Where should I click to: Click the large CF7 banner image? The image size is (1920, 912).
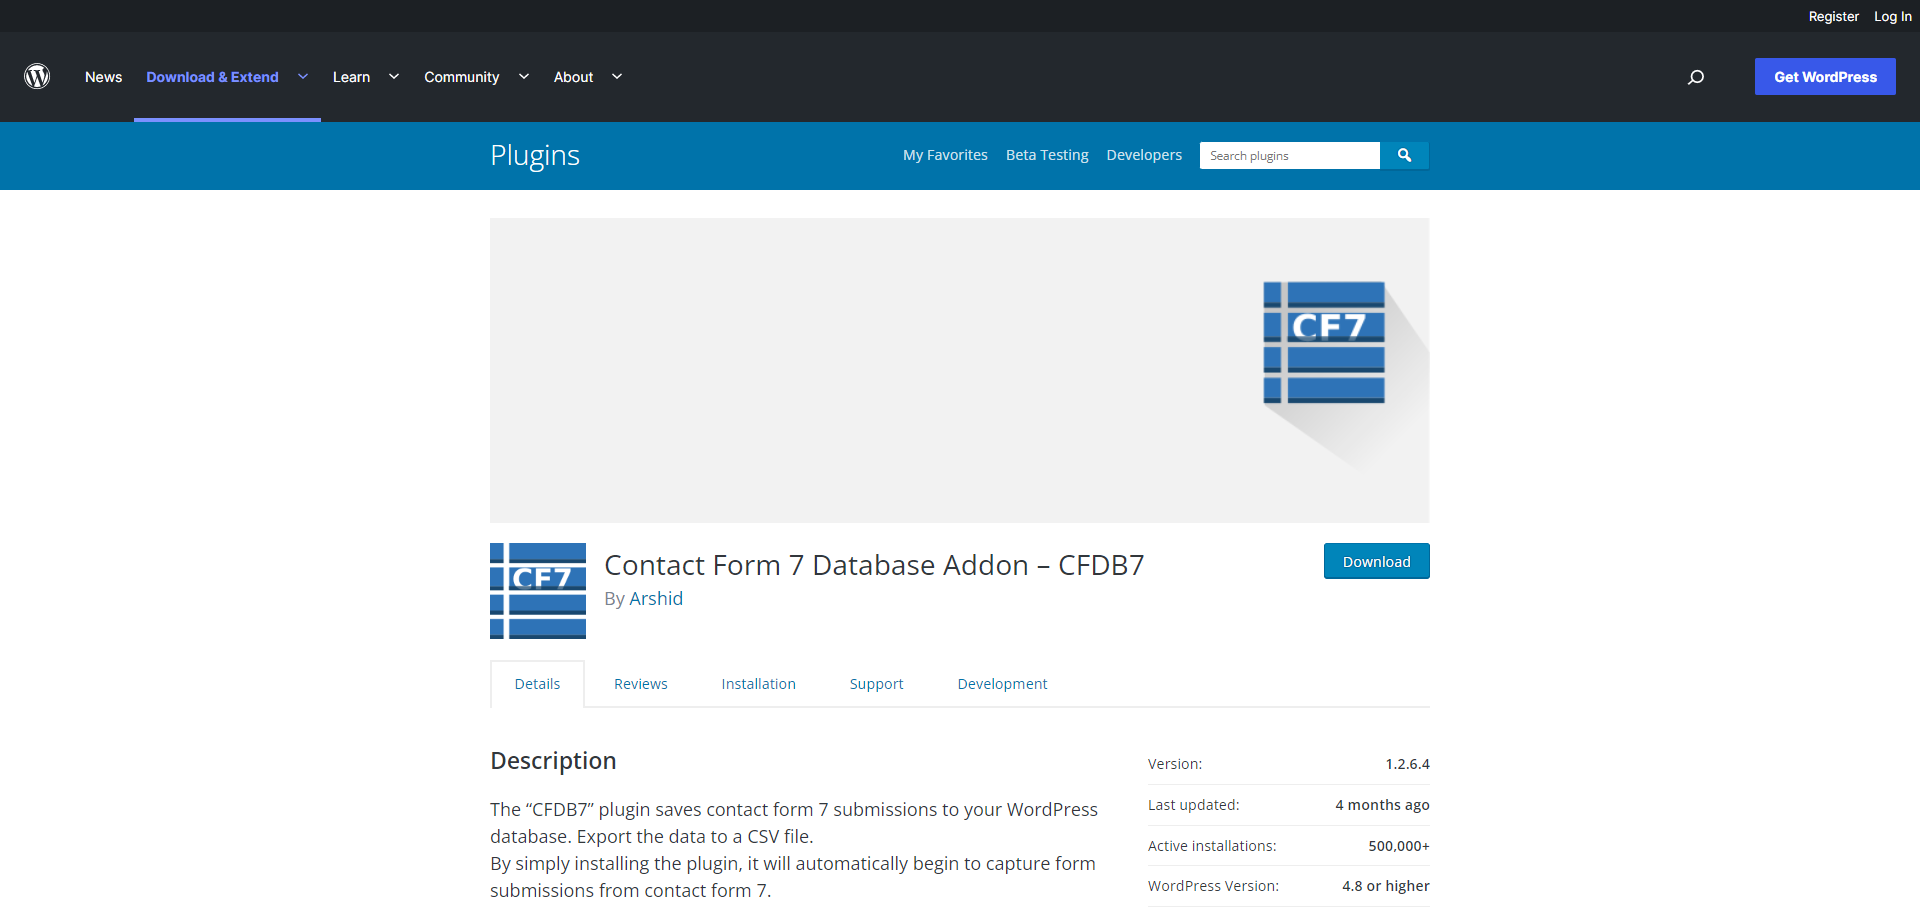pyautogui.click(x=959, y=370)
